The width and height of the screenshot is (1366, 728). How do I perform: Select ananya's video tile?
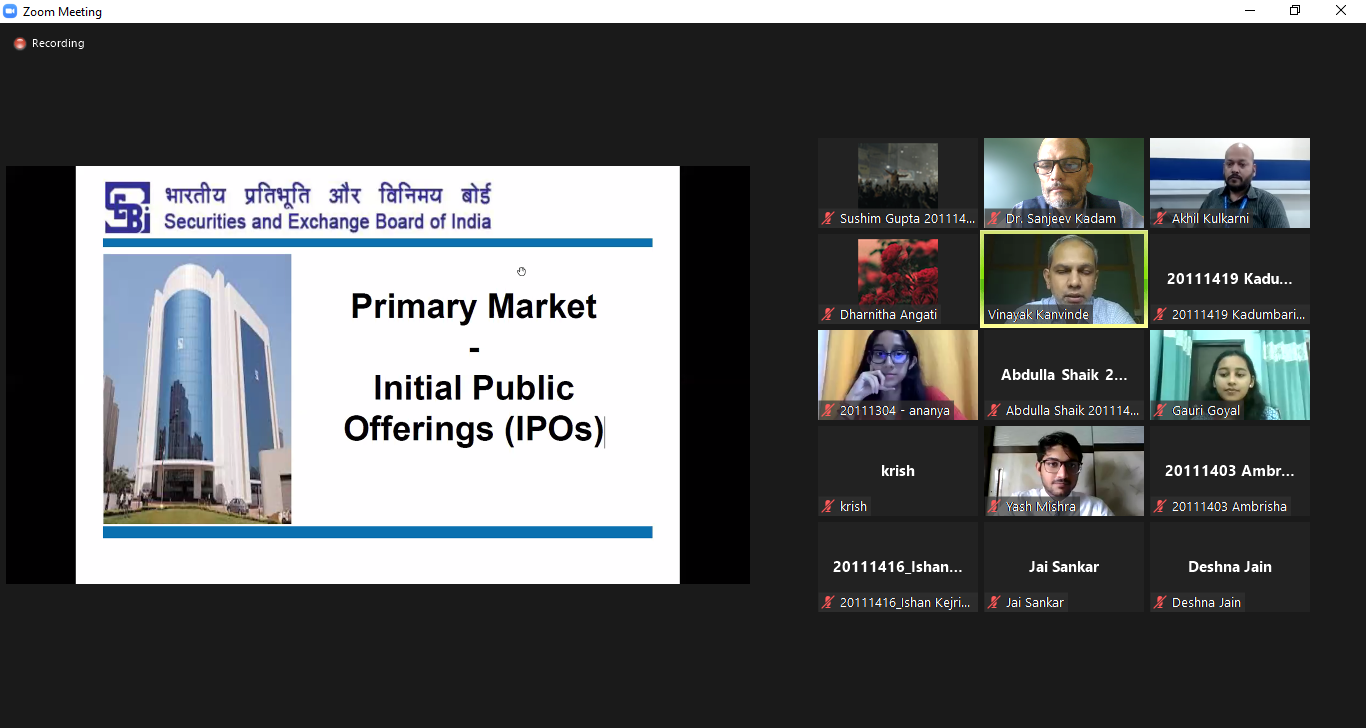pyautogui.click(x=898, y=375)
